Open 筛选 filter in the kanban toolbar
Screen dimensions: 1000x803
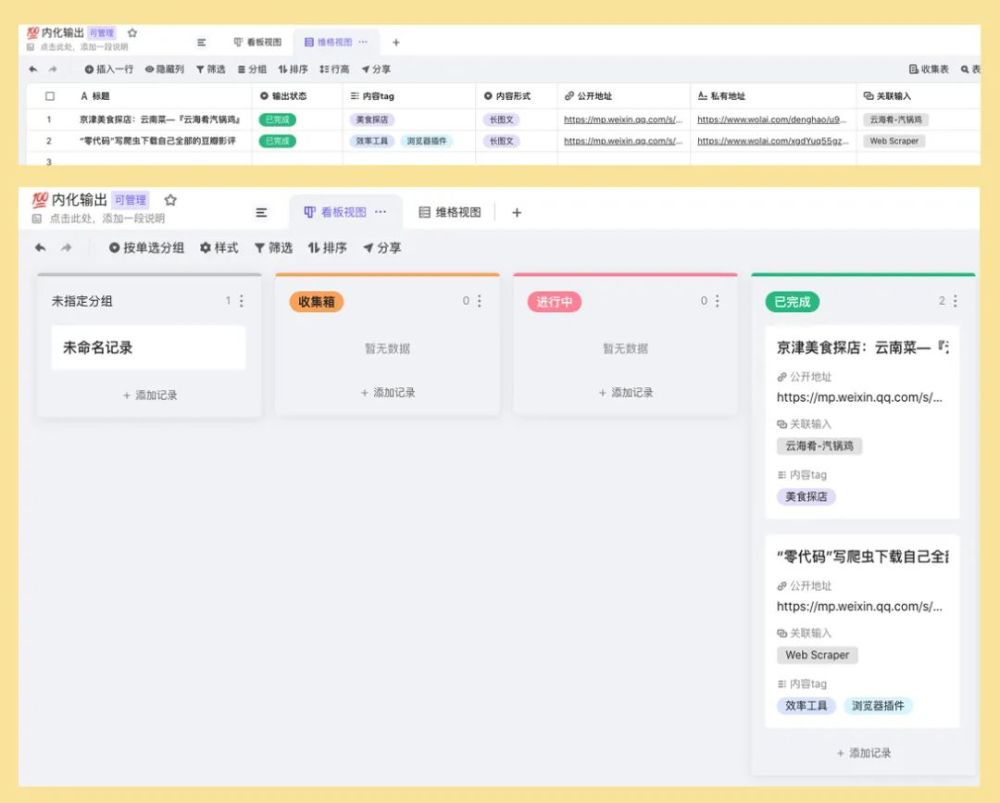273,247
